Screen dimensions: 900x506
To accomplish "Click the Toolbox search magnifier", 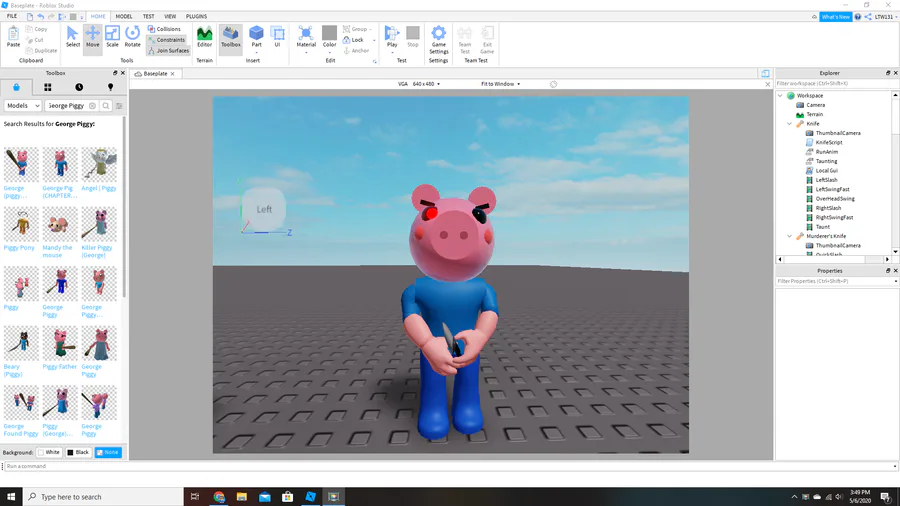I will coord(106,106).
